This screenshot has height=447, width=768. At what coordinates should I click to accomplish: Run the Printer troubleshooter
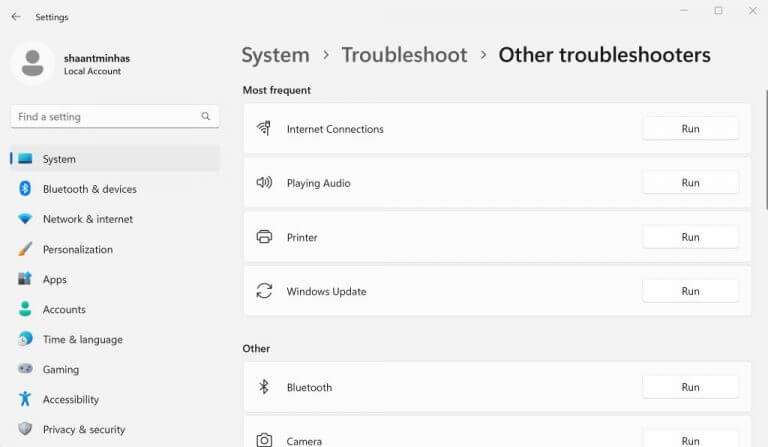(690, 237)
